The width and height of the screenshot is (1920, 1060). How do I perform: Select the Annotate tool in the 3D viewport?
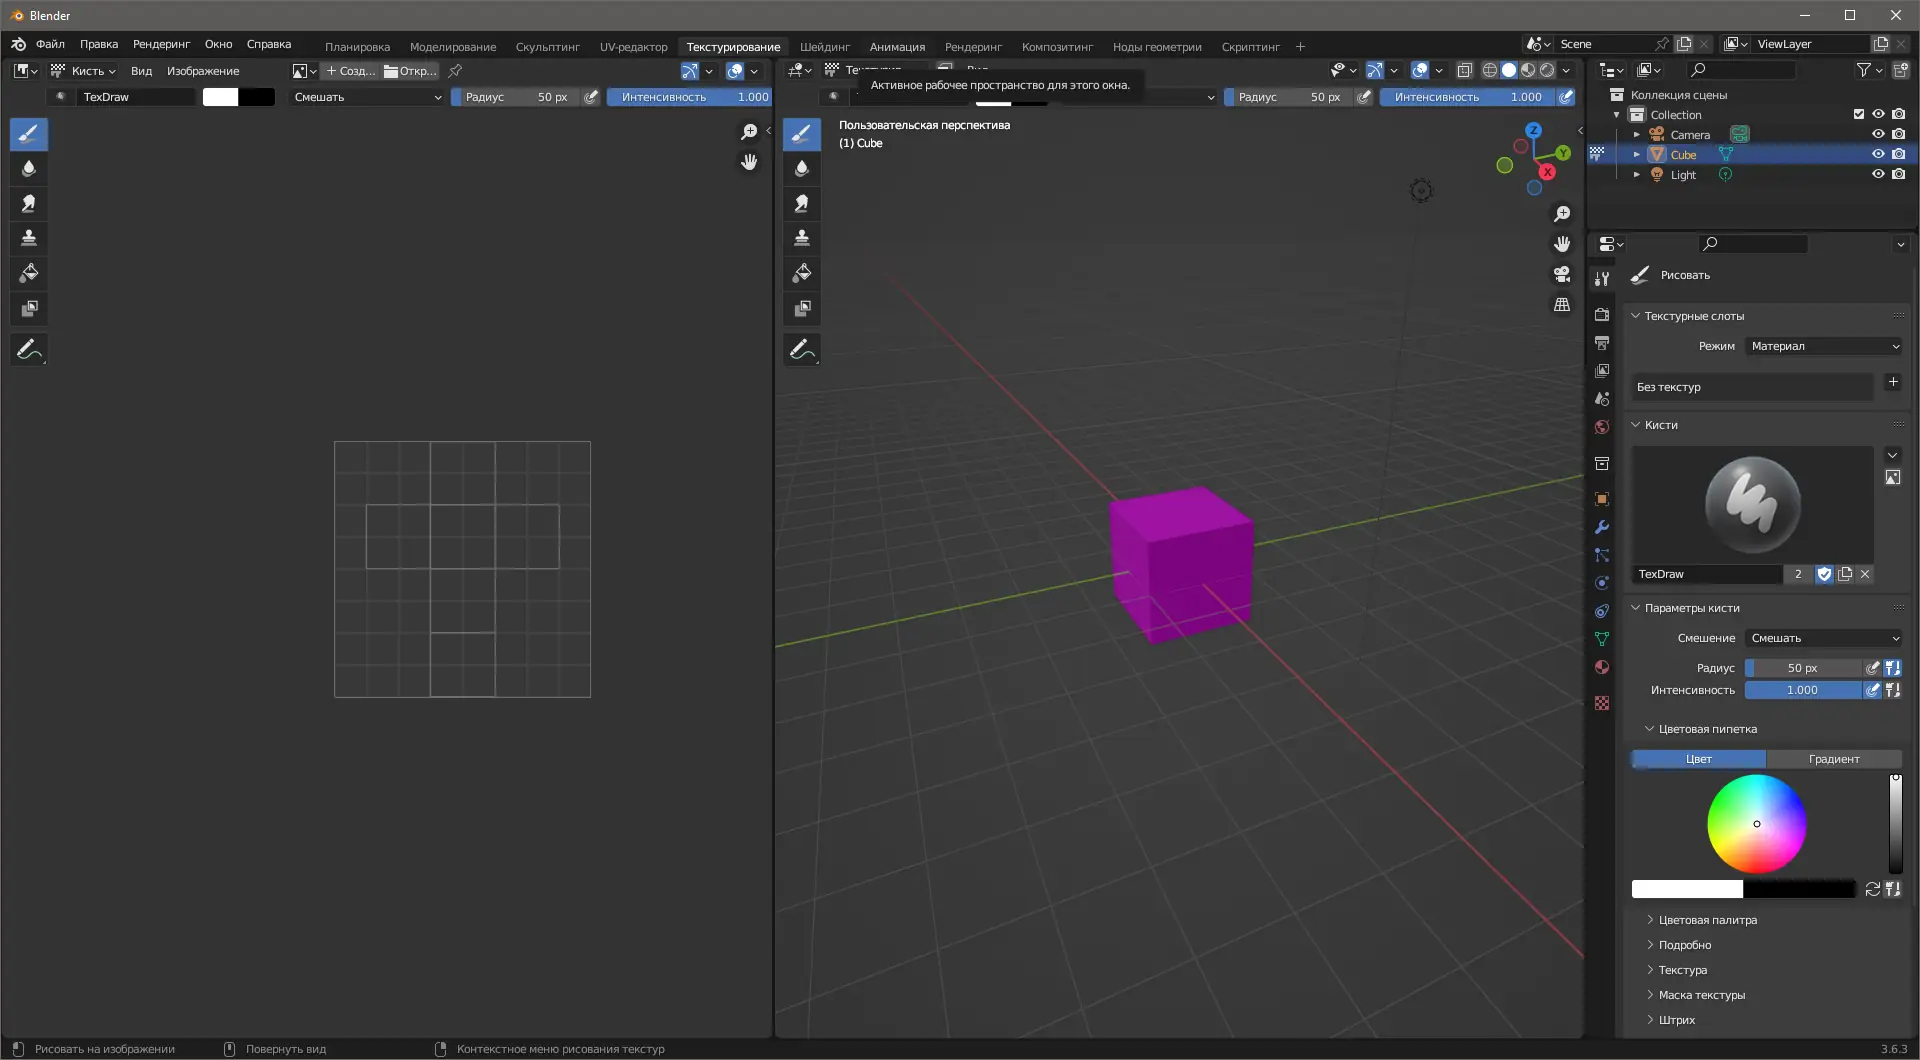(x=802, y=350)
